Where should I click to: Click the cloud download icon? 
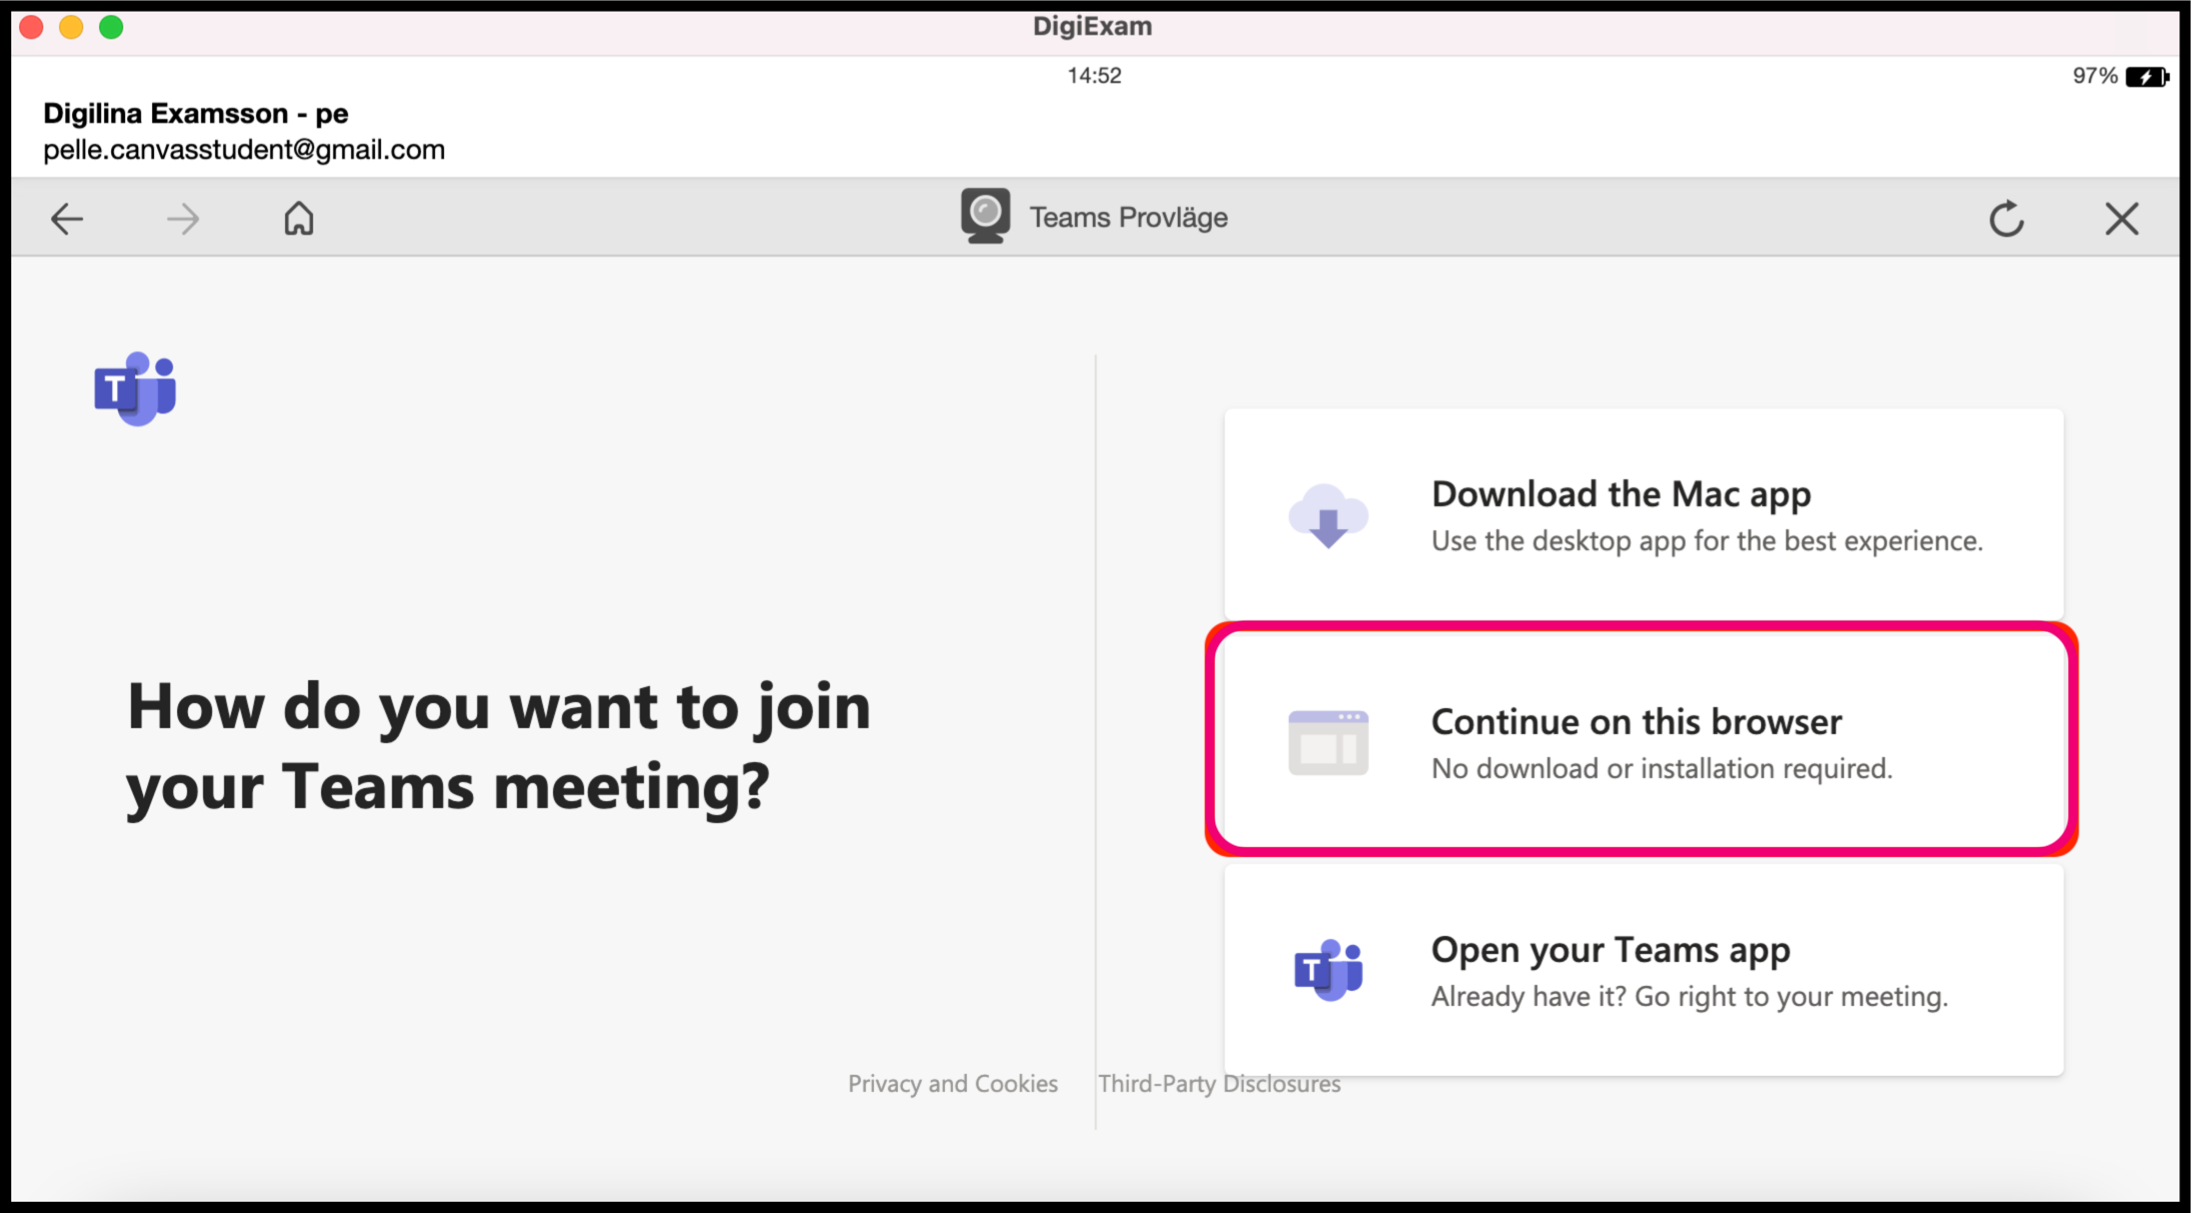[1328, 516]
